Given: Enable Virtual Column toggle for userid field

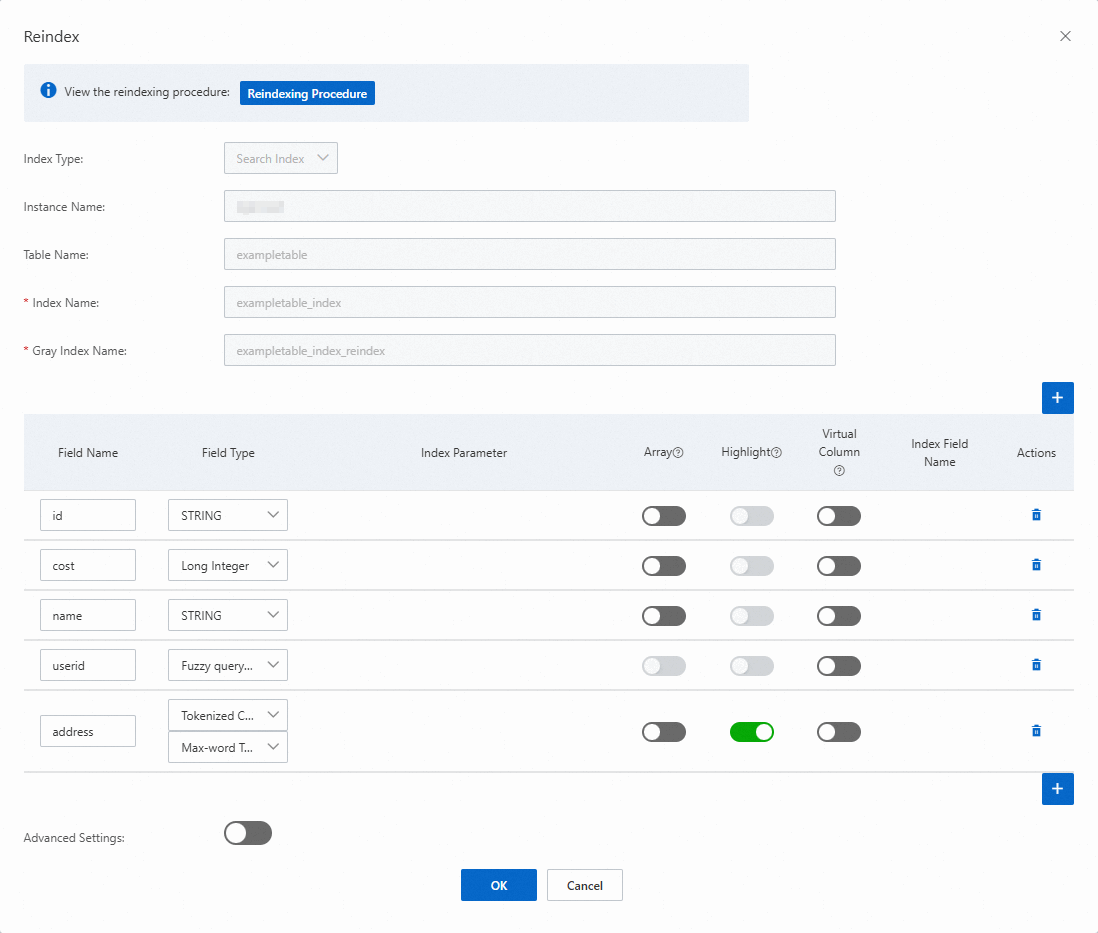Looking at the screenshot, I should click(x=839, y=665).
